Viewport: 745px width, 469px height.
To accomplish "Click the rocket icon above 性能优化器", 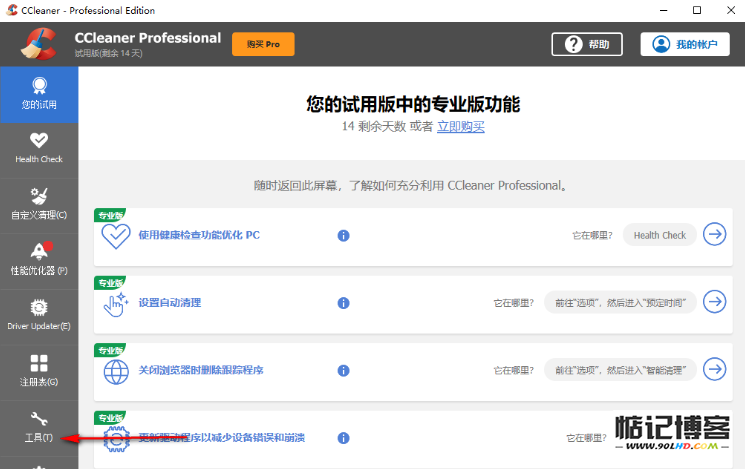I will 40,251.
